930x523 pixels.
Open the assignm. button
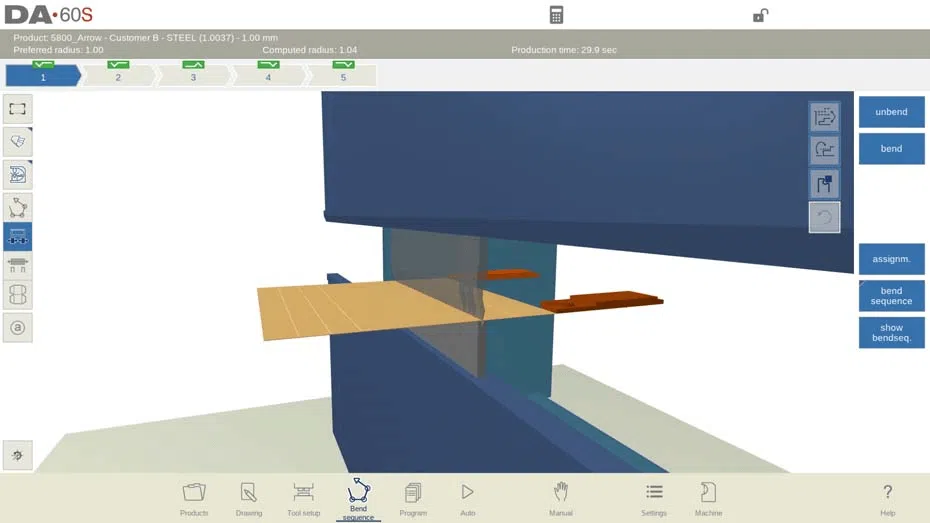point(891,259)
